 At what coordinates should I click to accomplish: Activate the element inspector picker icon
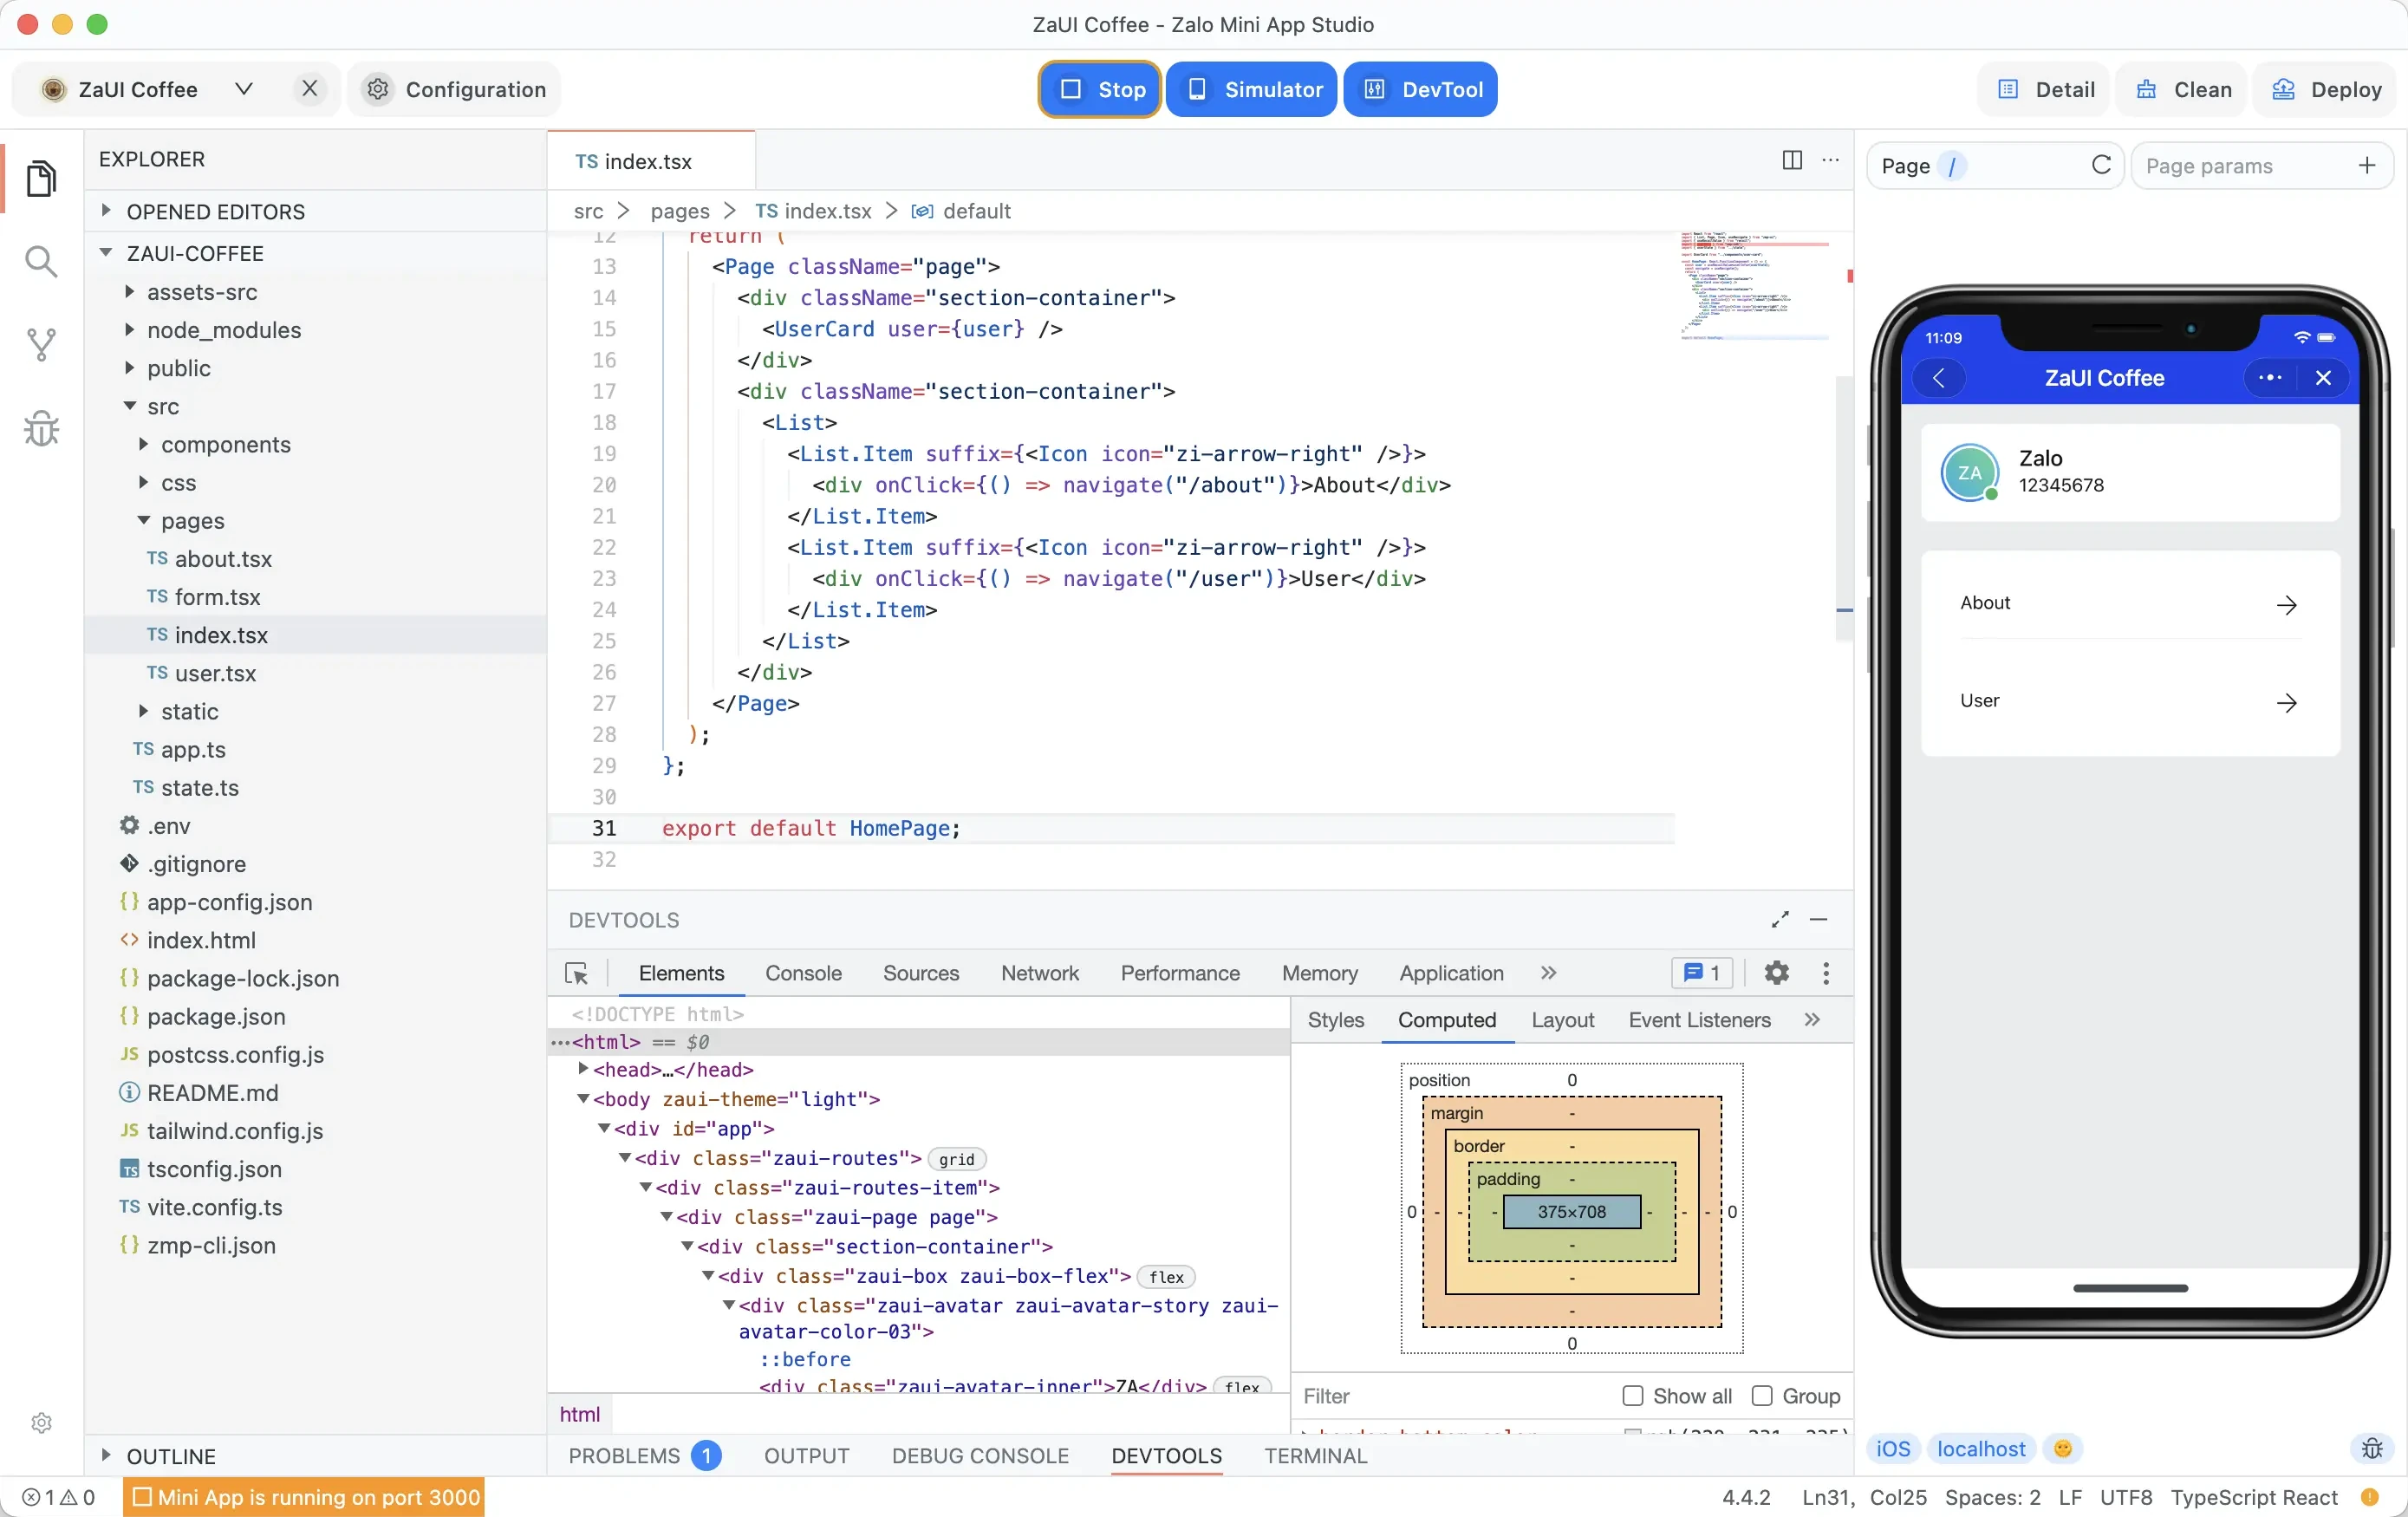(x=577, y=973)
